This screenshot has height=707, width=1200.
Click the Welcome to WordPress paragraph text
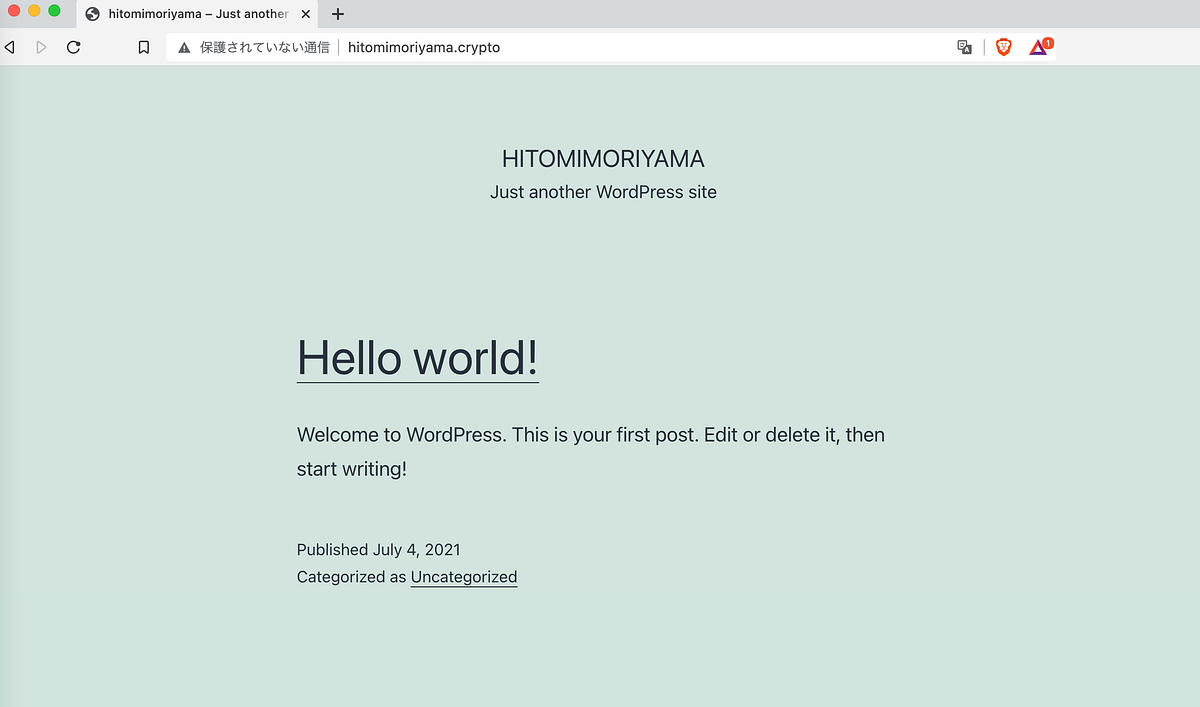tap(591, 452)
